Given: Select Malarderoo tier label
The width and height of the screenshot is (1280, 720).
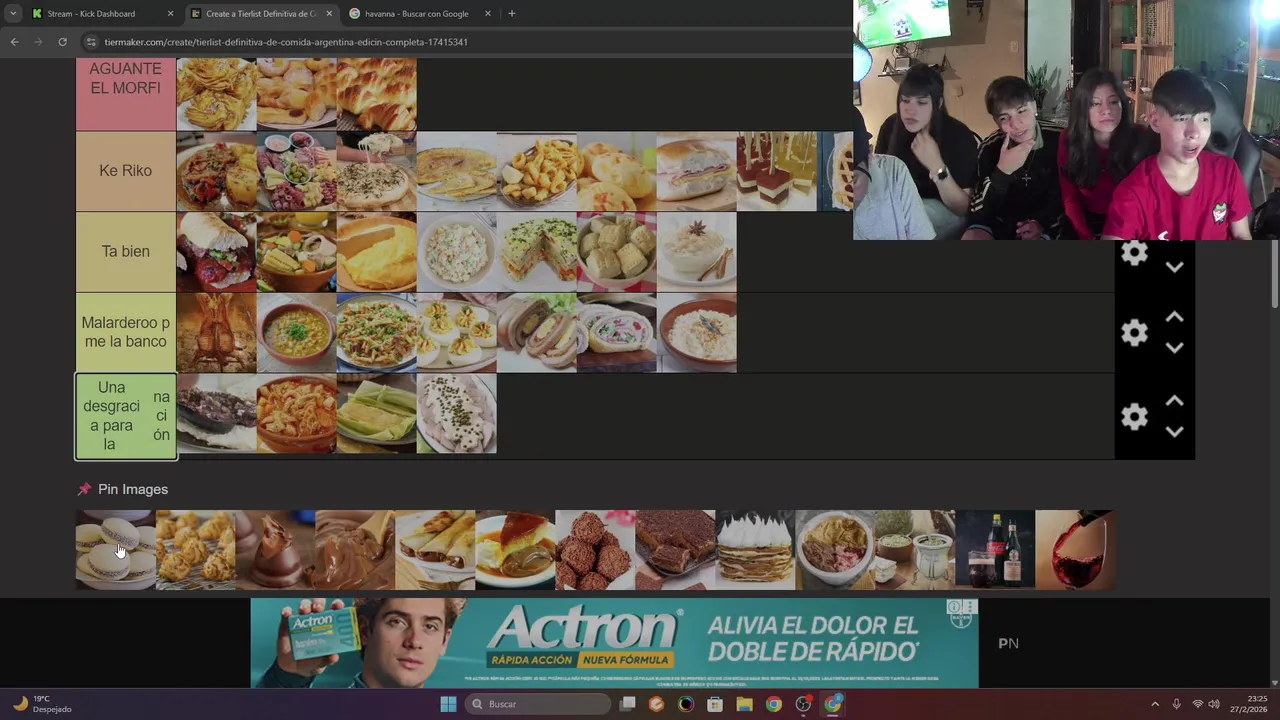Looking at the screenshot, I should tap(125, 332).
